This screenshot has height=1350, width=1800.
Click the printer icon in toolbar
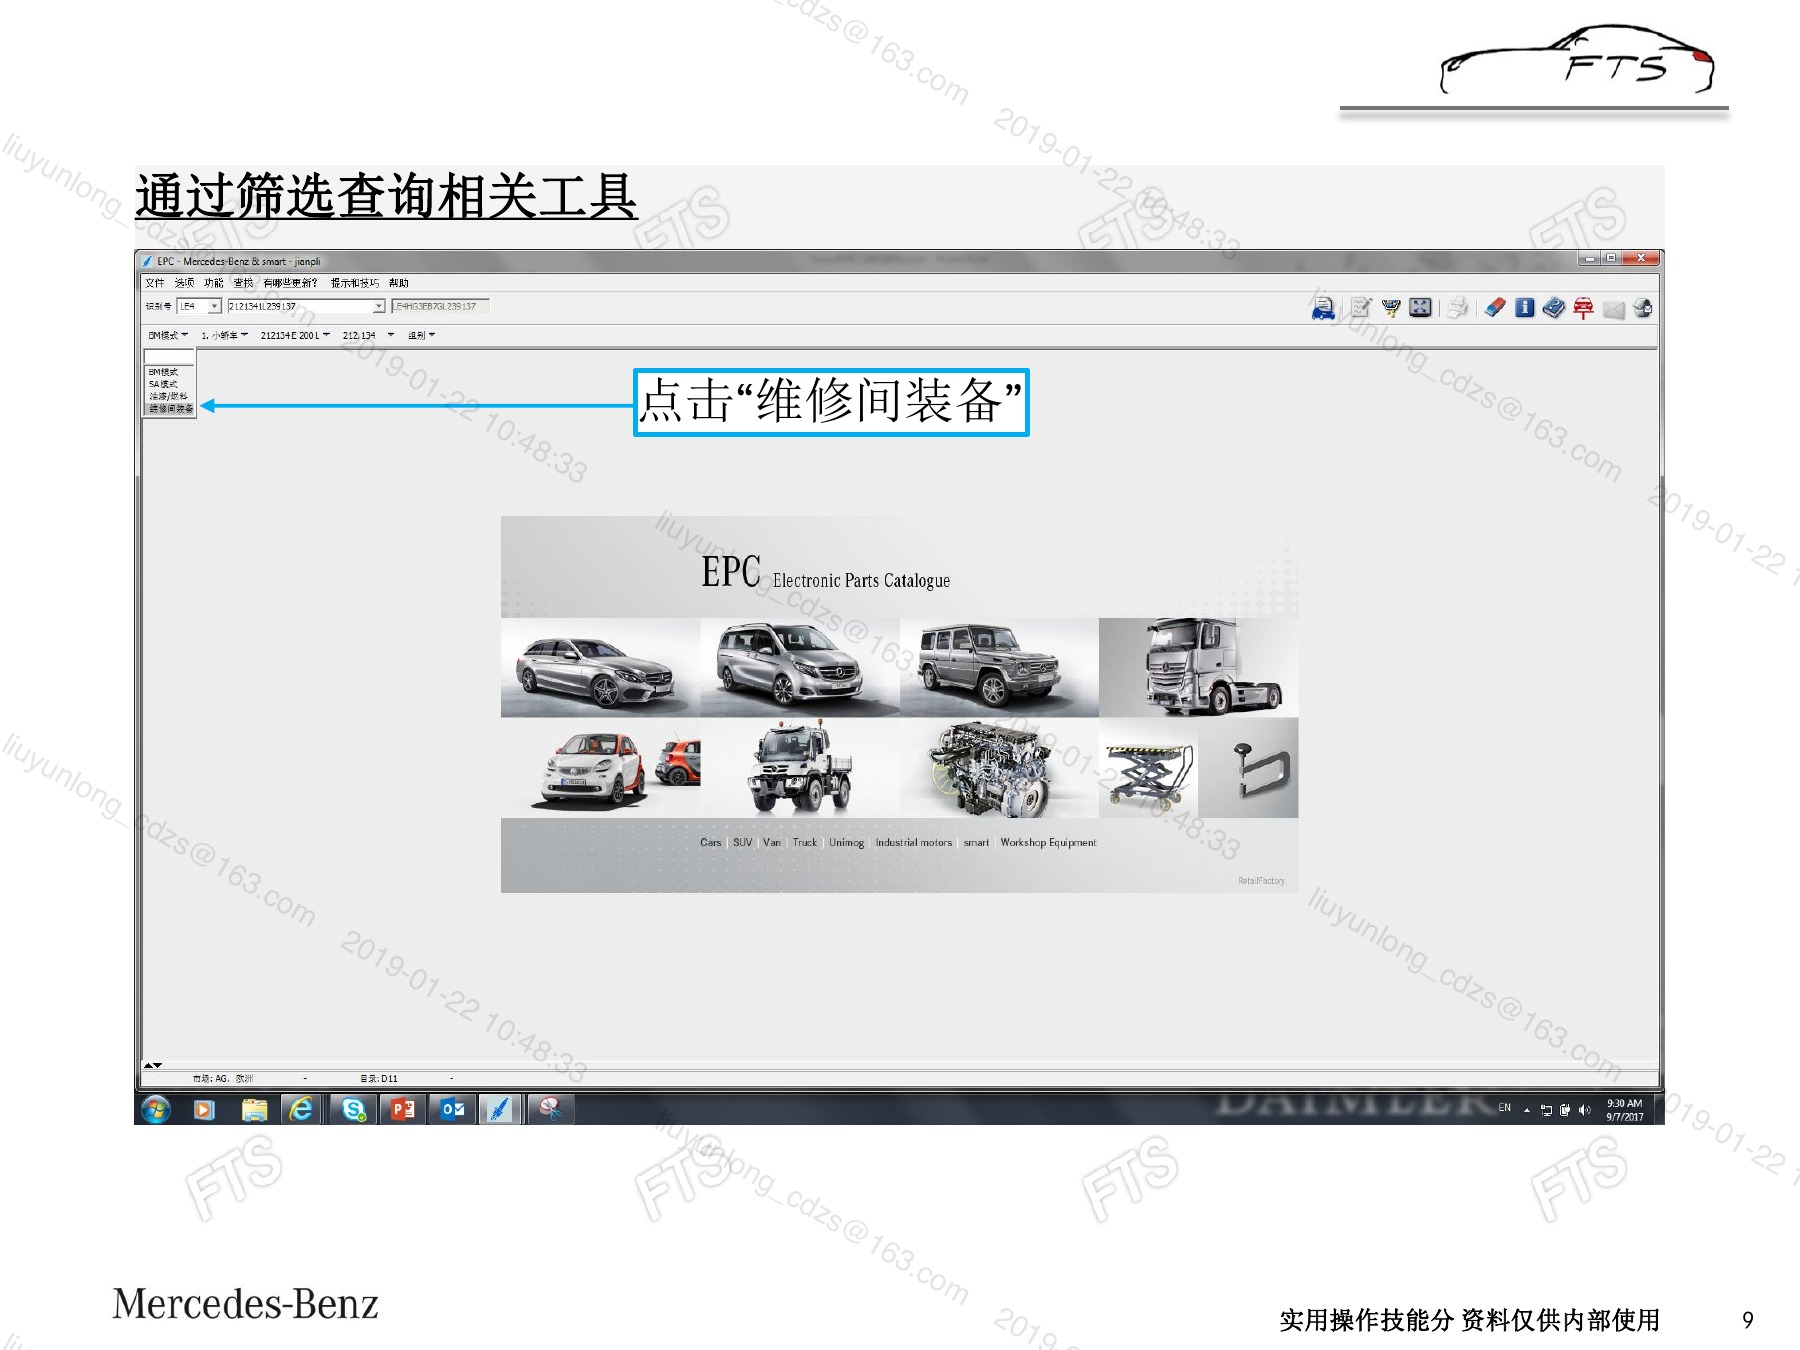pos(1458,308)
